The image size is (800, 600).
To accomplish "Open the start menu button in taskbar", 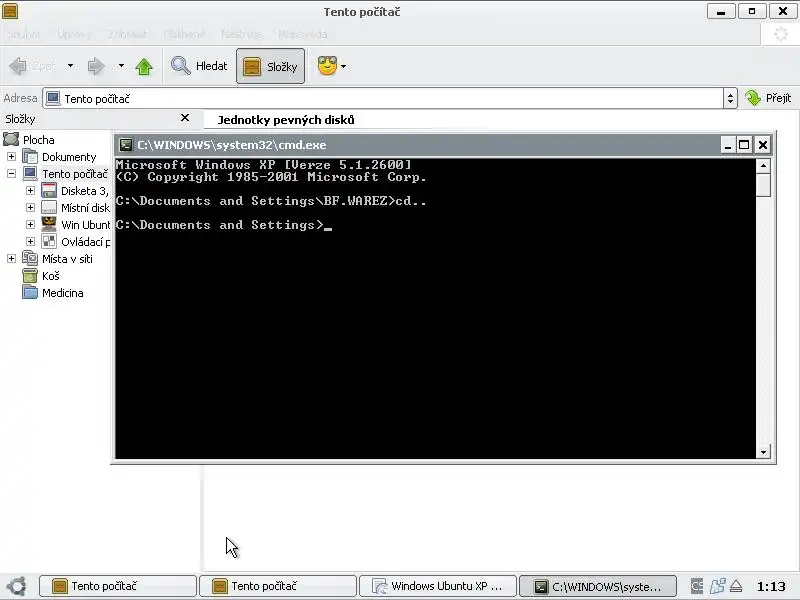I will [16, 586].
